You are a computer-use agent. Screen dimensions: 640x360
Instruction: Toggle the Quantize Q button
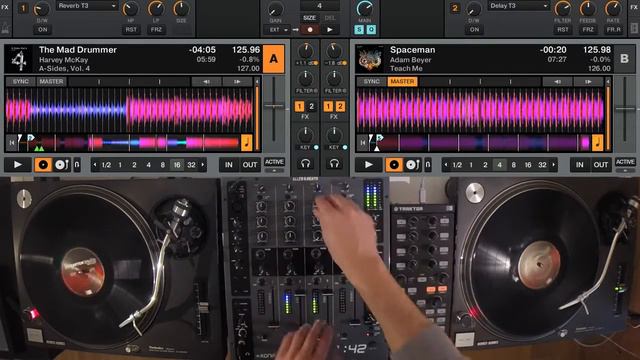(x=371, y=30)
